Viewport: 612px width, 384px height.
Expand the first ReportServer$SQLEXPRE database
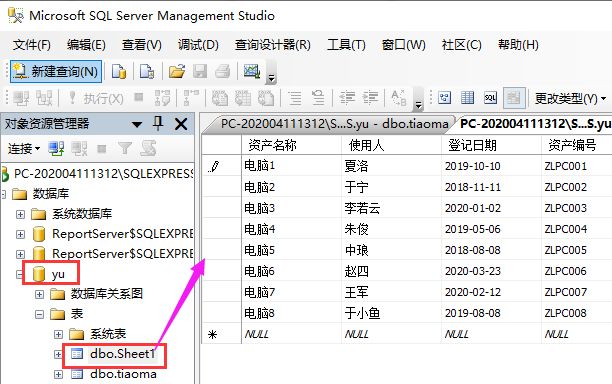pos(20,234)
